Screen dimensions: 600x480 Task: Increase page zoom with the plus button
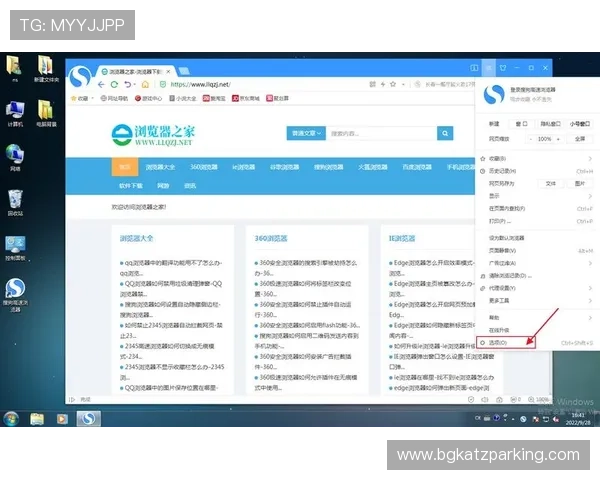coord(558,139)
